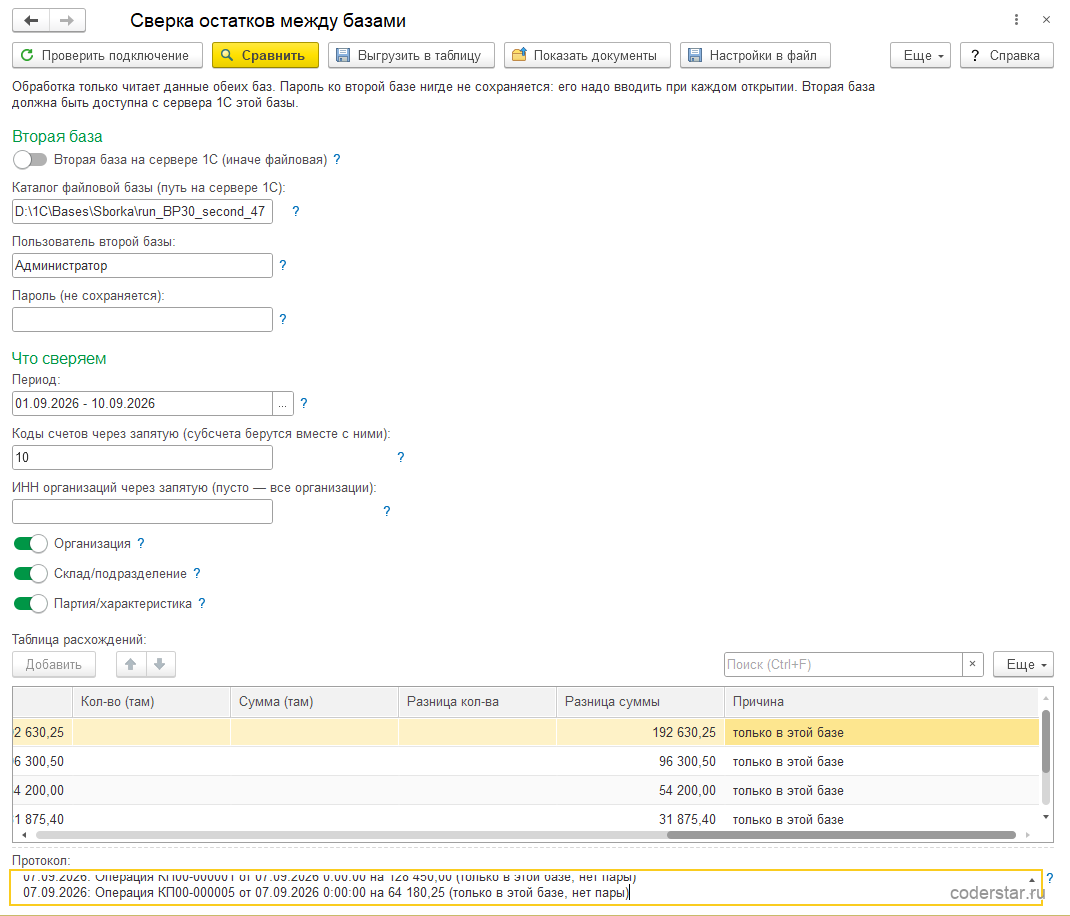The image size is (1070, 916).
Task: Open the help hint for Организация toggle
Action: pyautogui.click(x=141, y=543)
